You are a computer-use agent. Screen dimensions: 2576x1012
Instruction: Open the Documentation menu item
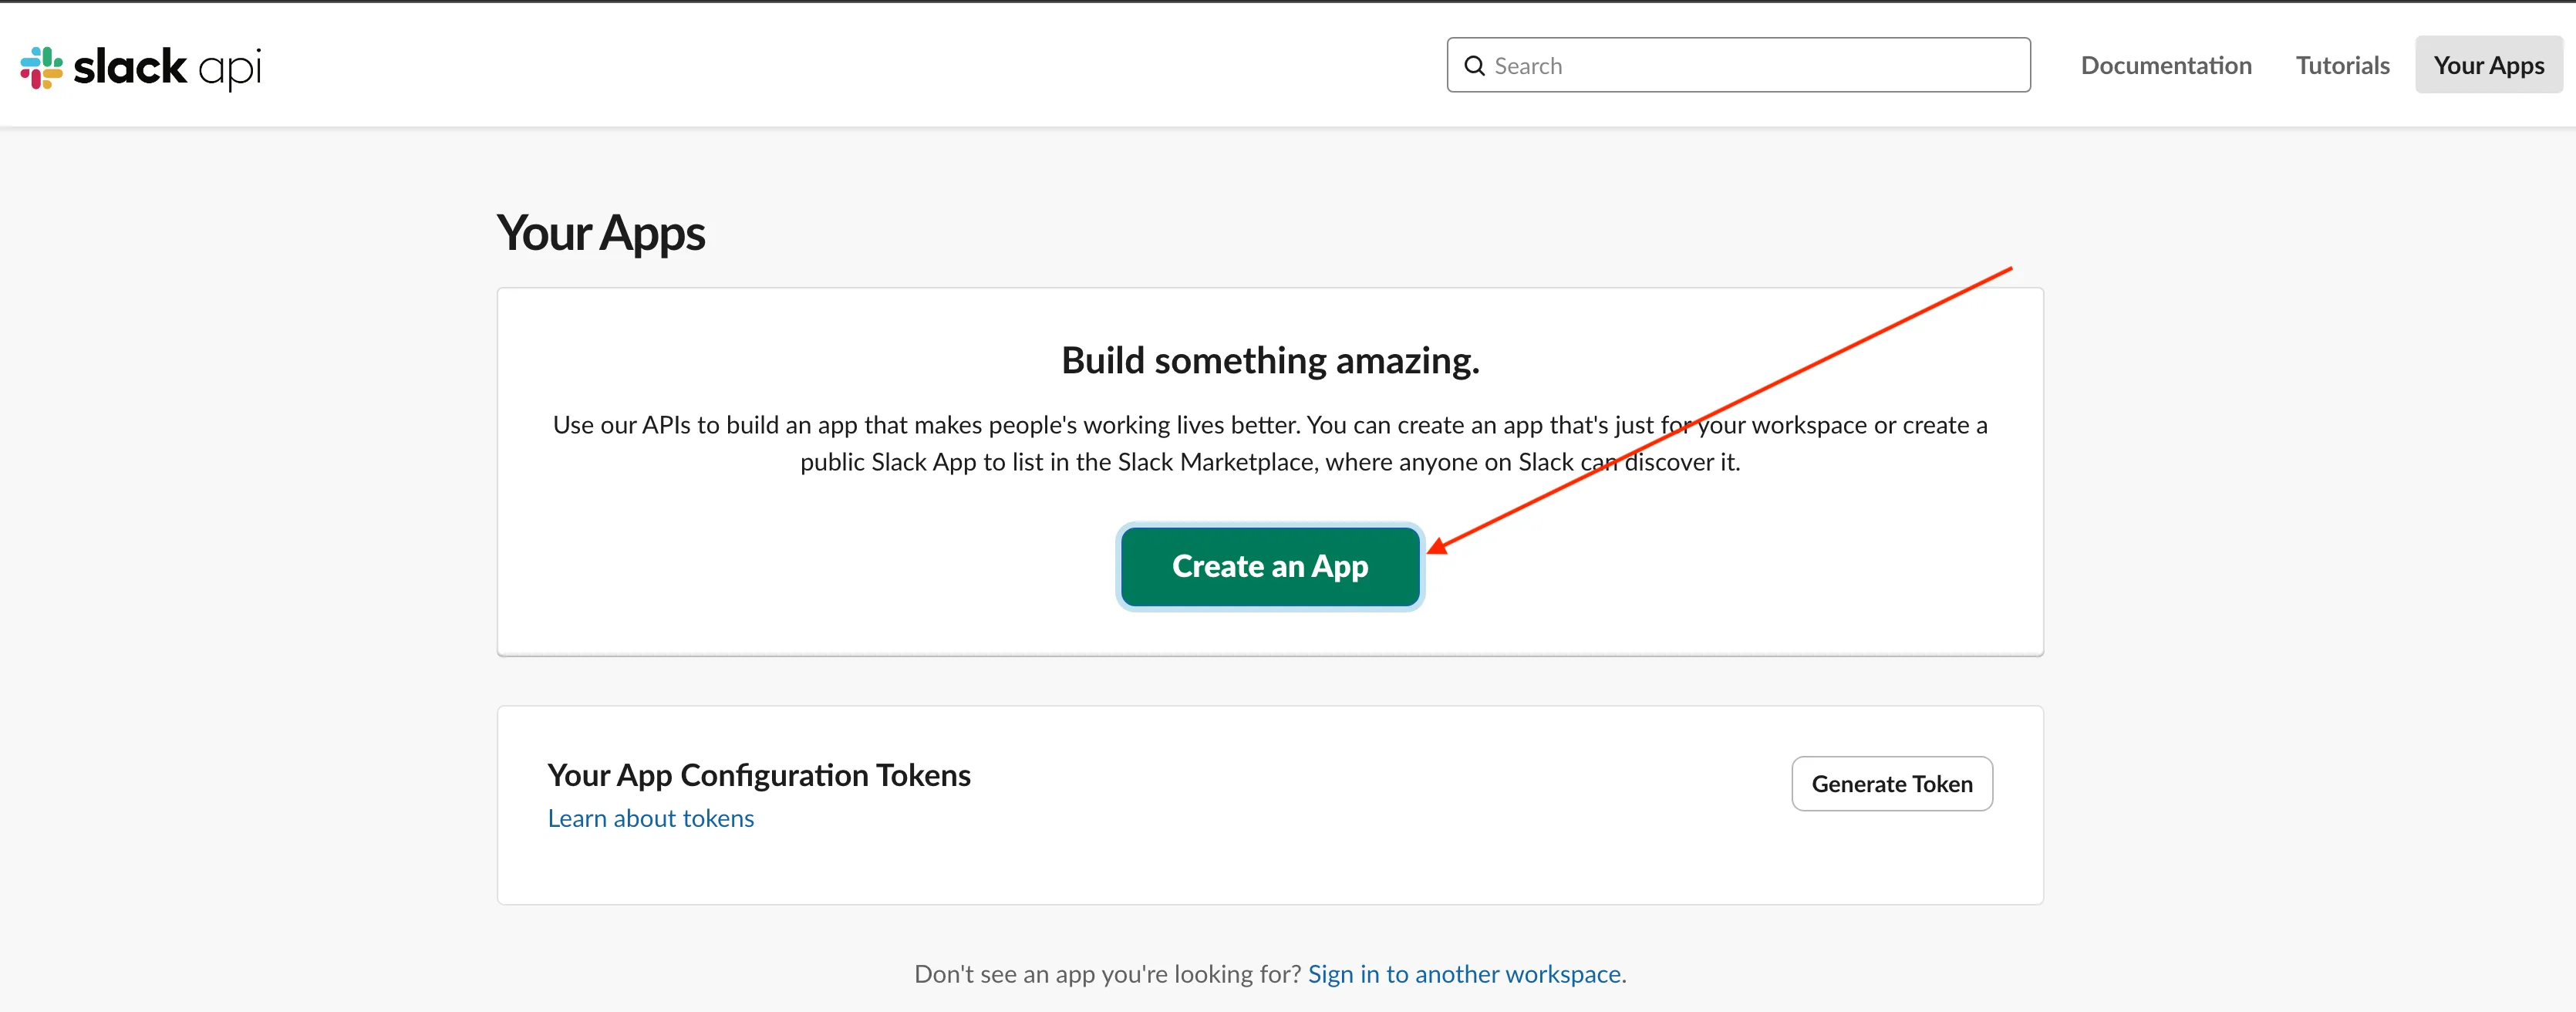click(x=2166, y=65)
